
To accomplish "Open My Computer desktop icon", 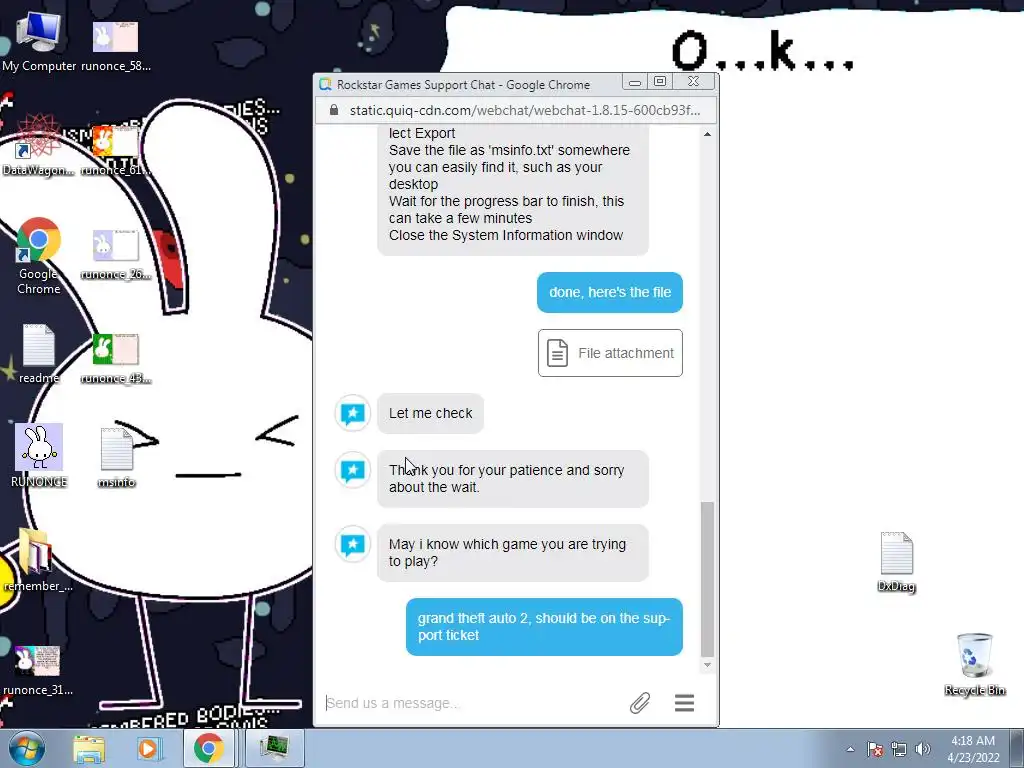I will click(x=38, y=40).
